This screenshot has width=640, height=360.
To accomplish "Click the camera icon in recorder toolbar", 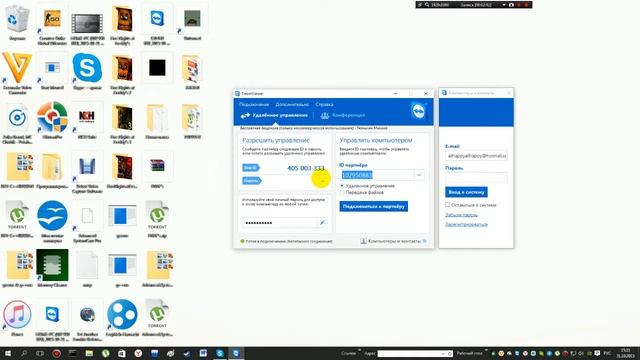I will pyautogui.click(x=511, y=5).
